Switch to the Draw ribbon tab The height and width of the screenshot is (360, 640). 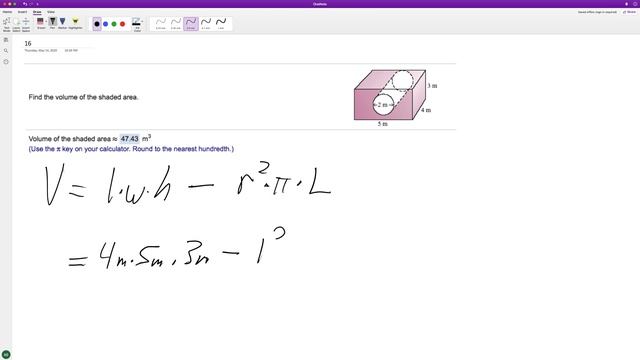(x=37, y=12)
